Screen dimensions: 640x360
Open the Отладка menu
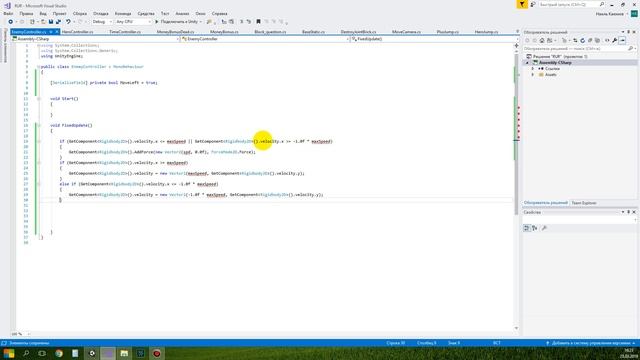(100, 13)
